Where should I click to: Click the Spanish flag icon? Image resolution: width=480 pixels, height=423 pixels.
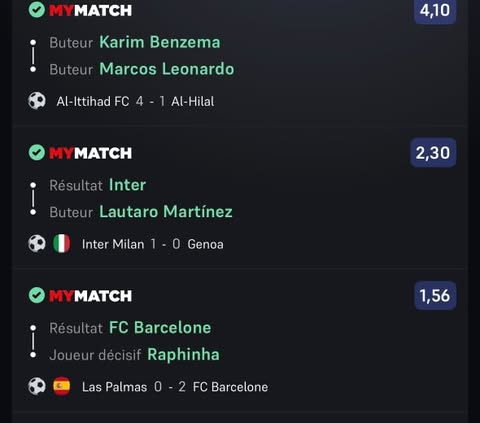pos(62,386)
